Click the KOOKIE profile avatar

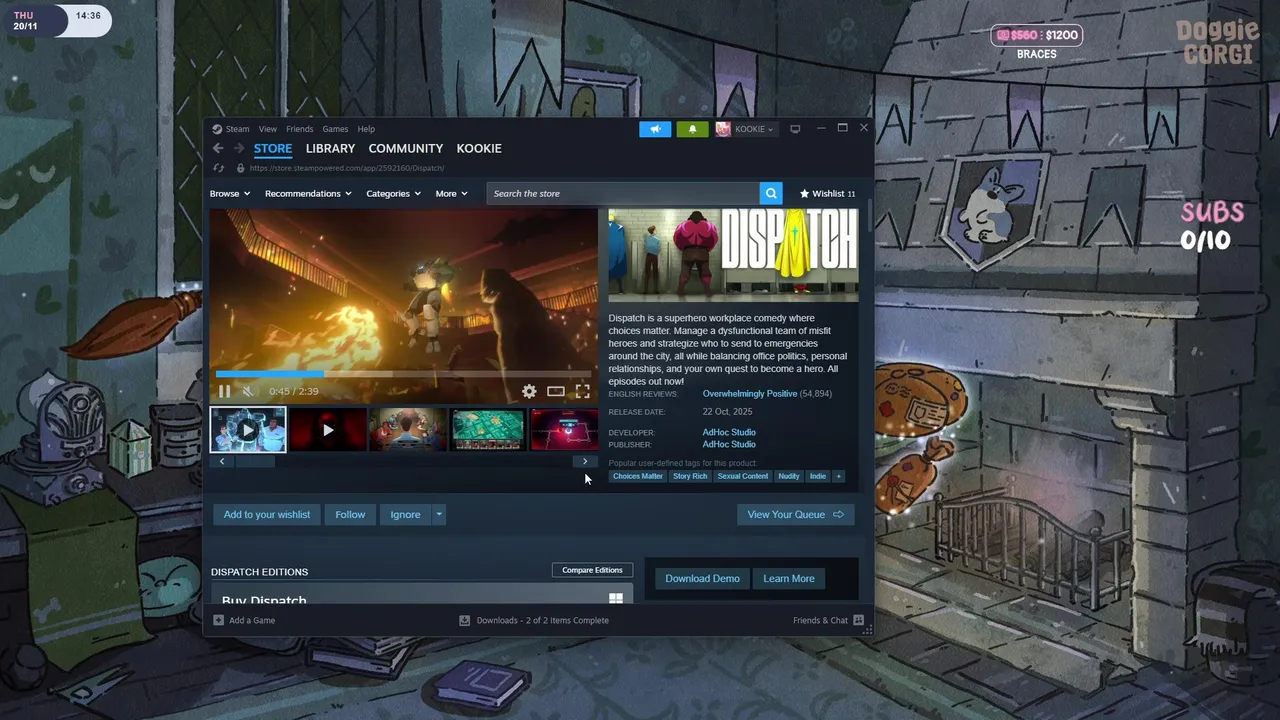tap(723, 129)
